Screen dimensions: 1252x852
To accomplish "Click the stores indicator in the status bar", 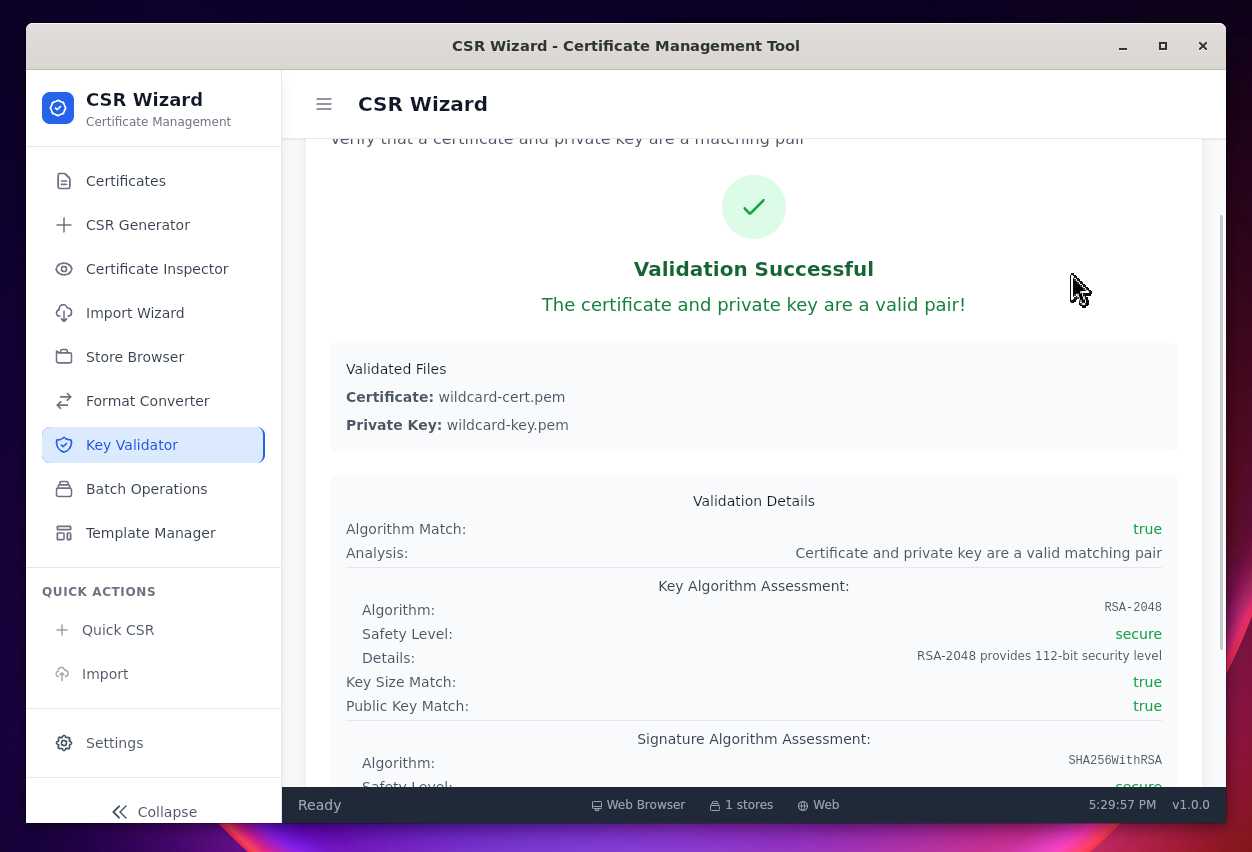I will click(x=741, y=805).
